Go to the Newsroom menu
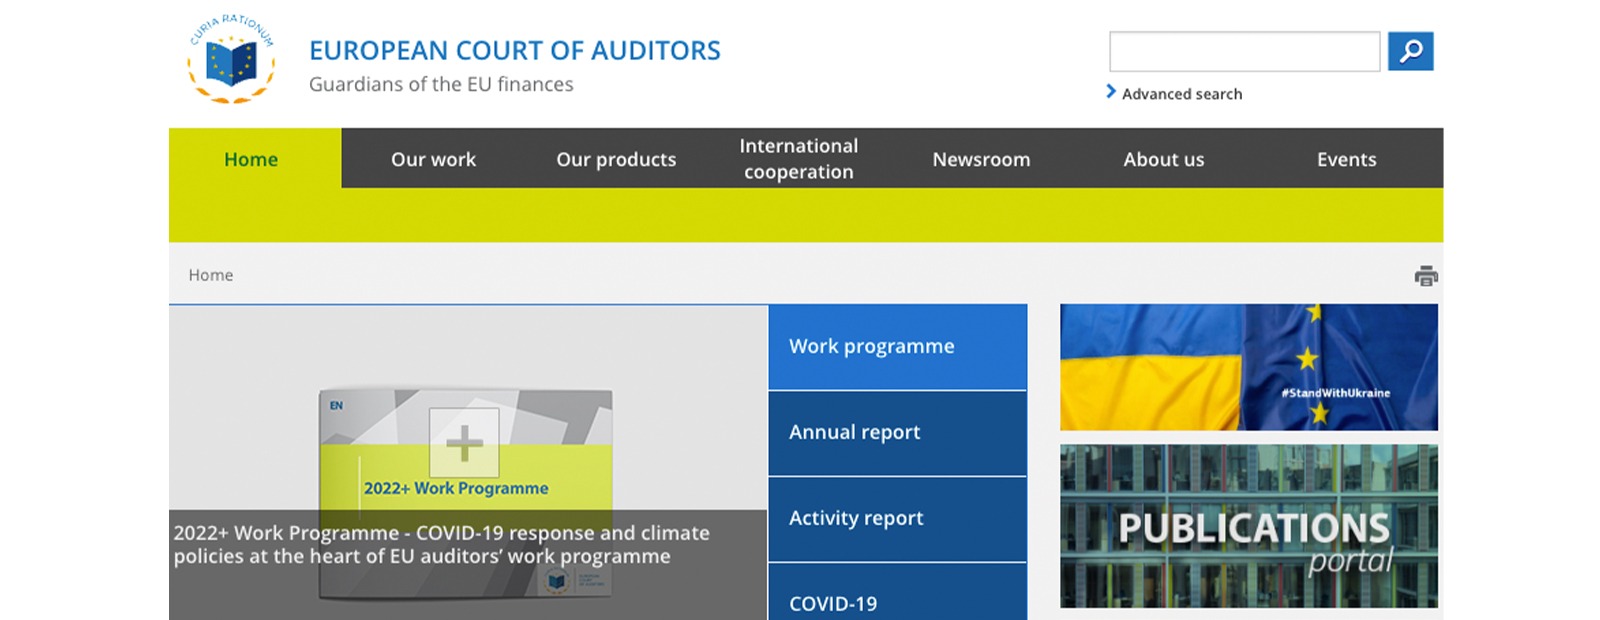 point(981,159)
